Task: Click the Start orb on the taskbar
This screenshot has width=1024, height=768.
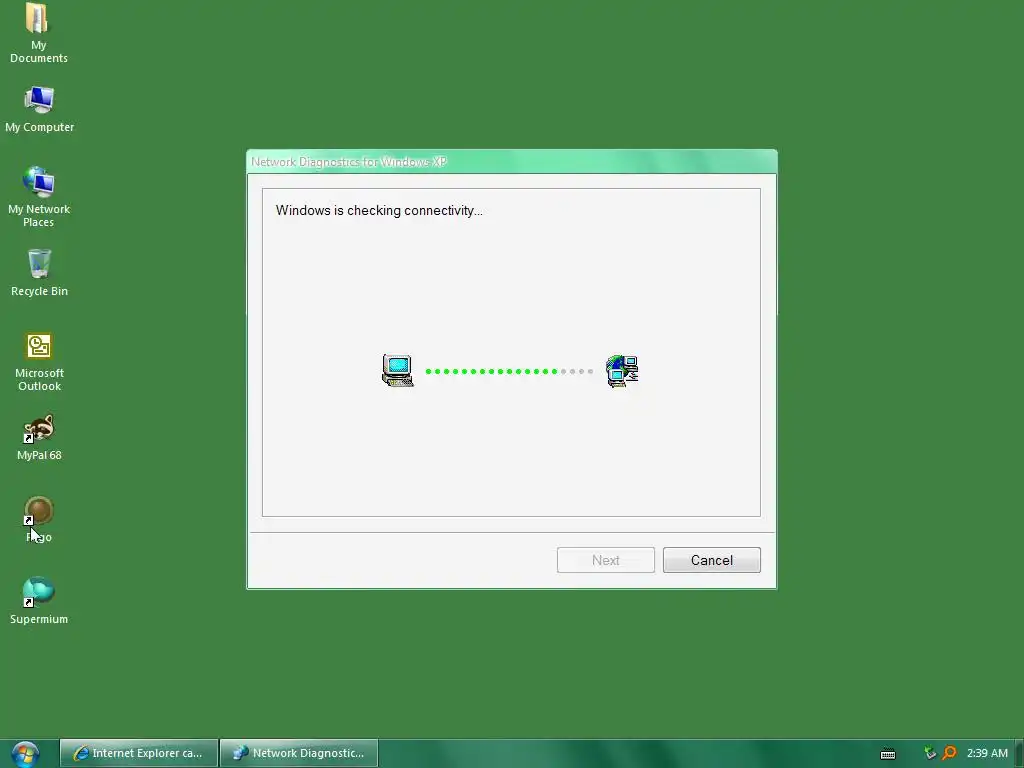Action: coord(25,754)
